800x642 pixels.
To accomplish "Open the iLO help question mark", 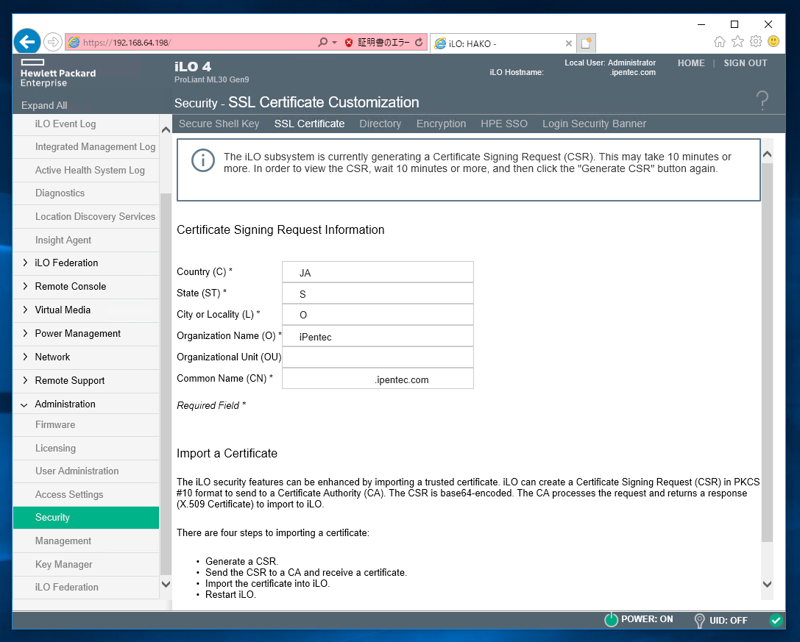I will 762,100.
